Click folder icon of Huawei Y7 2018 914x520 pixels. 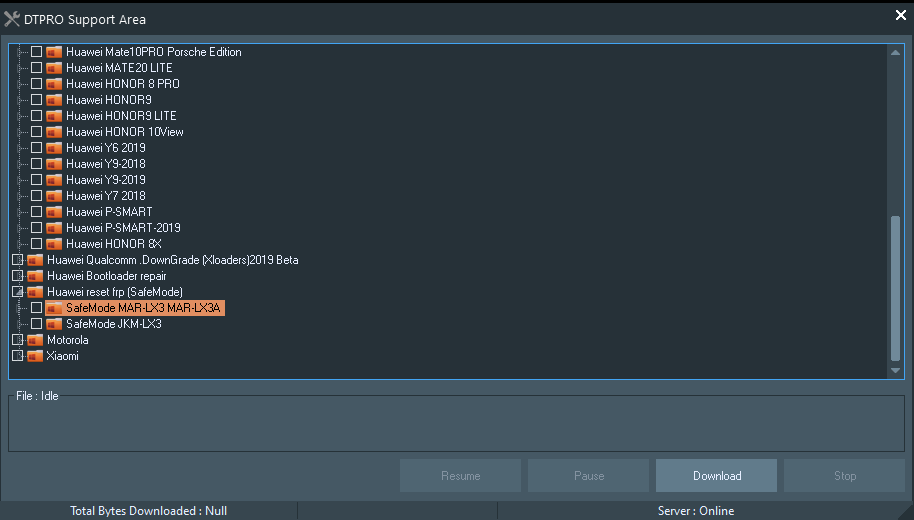pyautogui.click(x=54, y=196)
